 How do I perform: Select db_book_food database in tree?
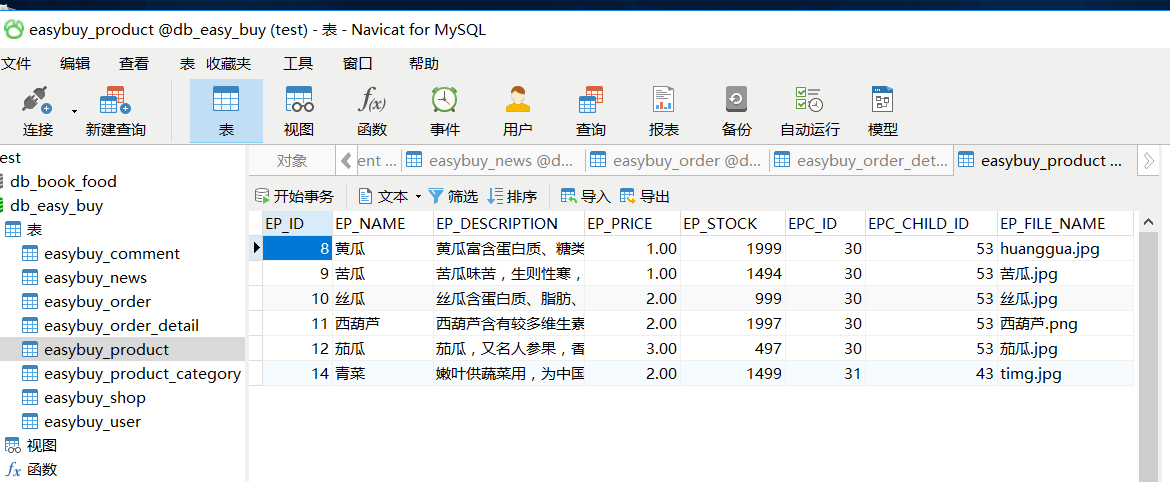click(x=63, y=181)
